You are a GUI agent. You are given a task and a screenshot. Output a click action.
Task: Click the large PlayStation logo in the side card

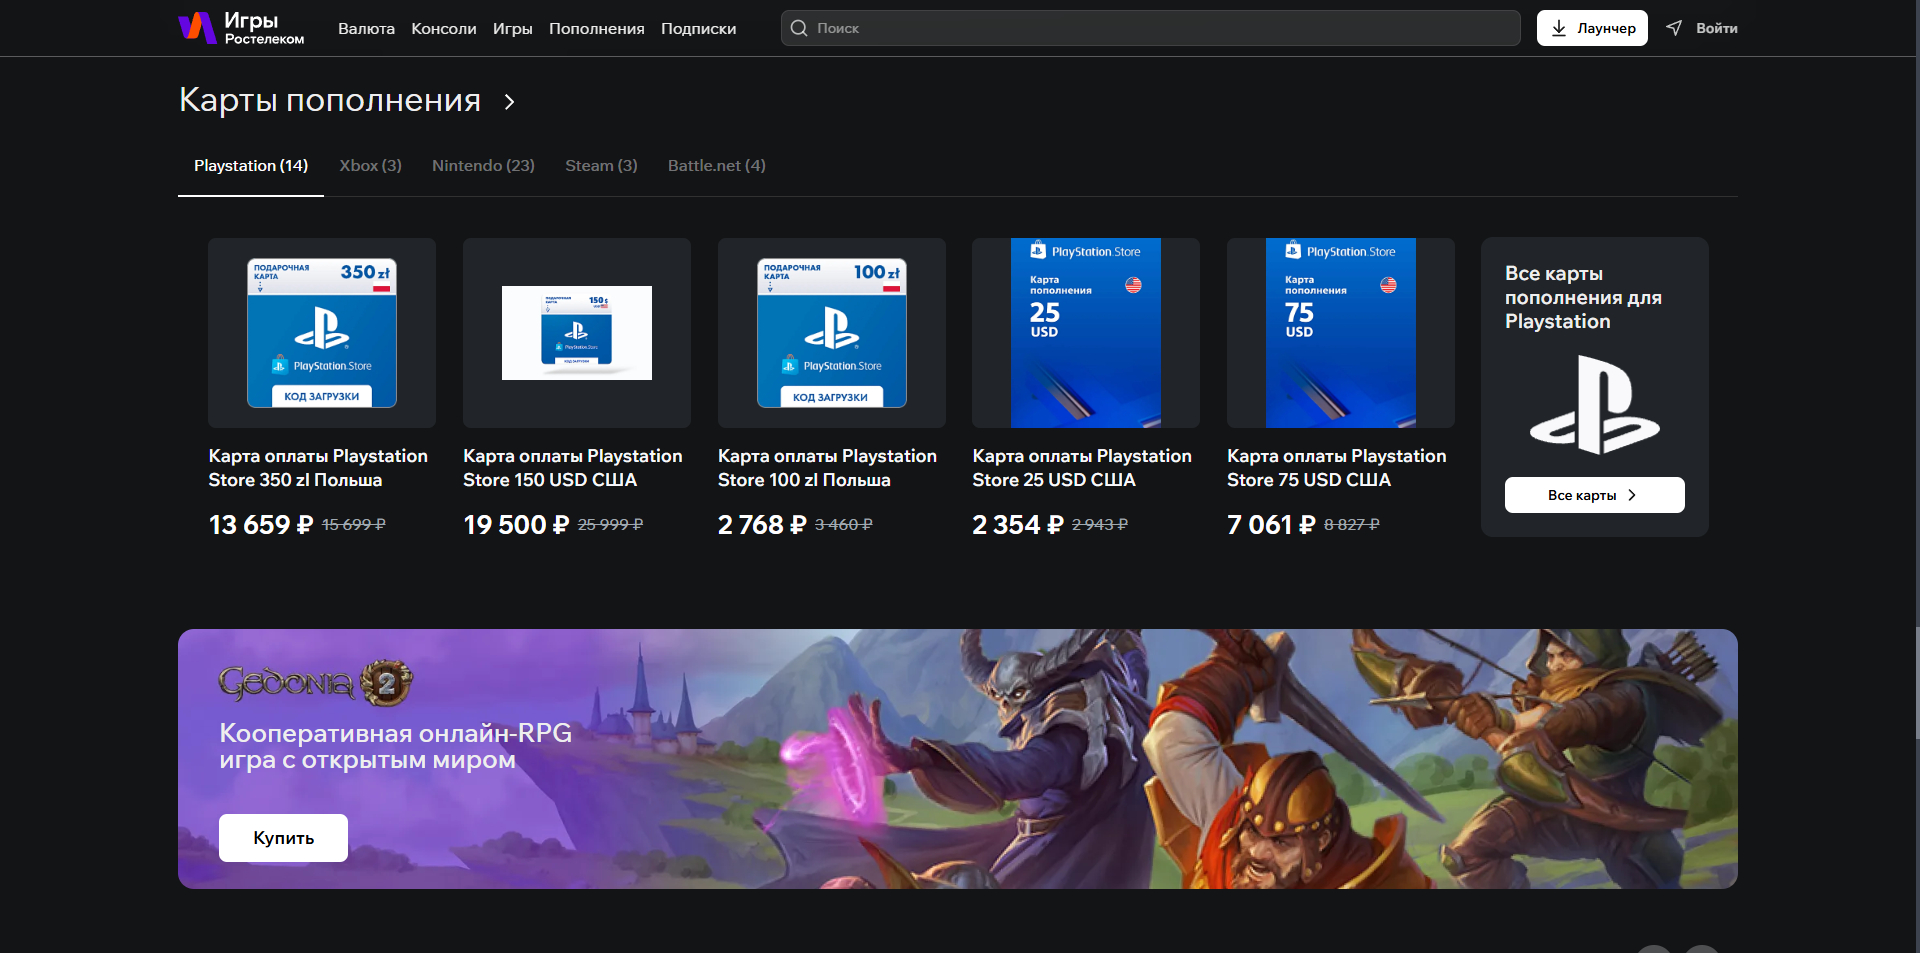point(1594,405)
